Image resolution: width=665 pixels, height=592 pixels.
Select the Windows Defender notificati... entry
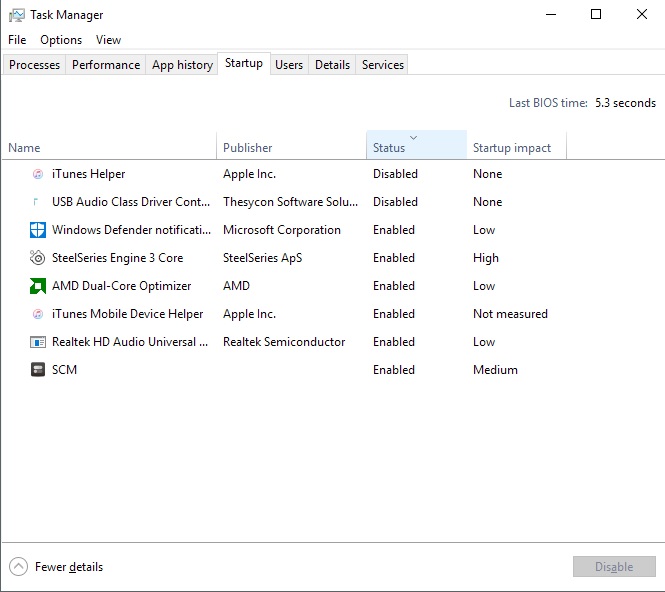(x=131, y=230)
